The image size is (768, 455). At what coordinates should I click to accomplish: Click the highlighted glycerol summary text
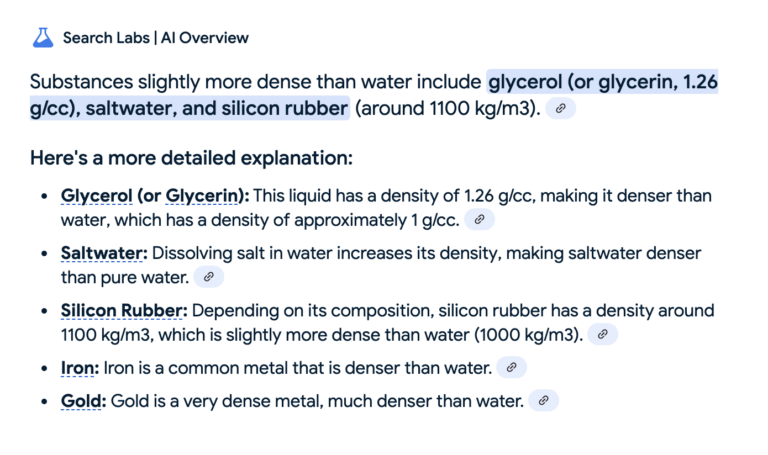click(x=602, y=82)
